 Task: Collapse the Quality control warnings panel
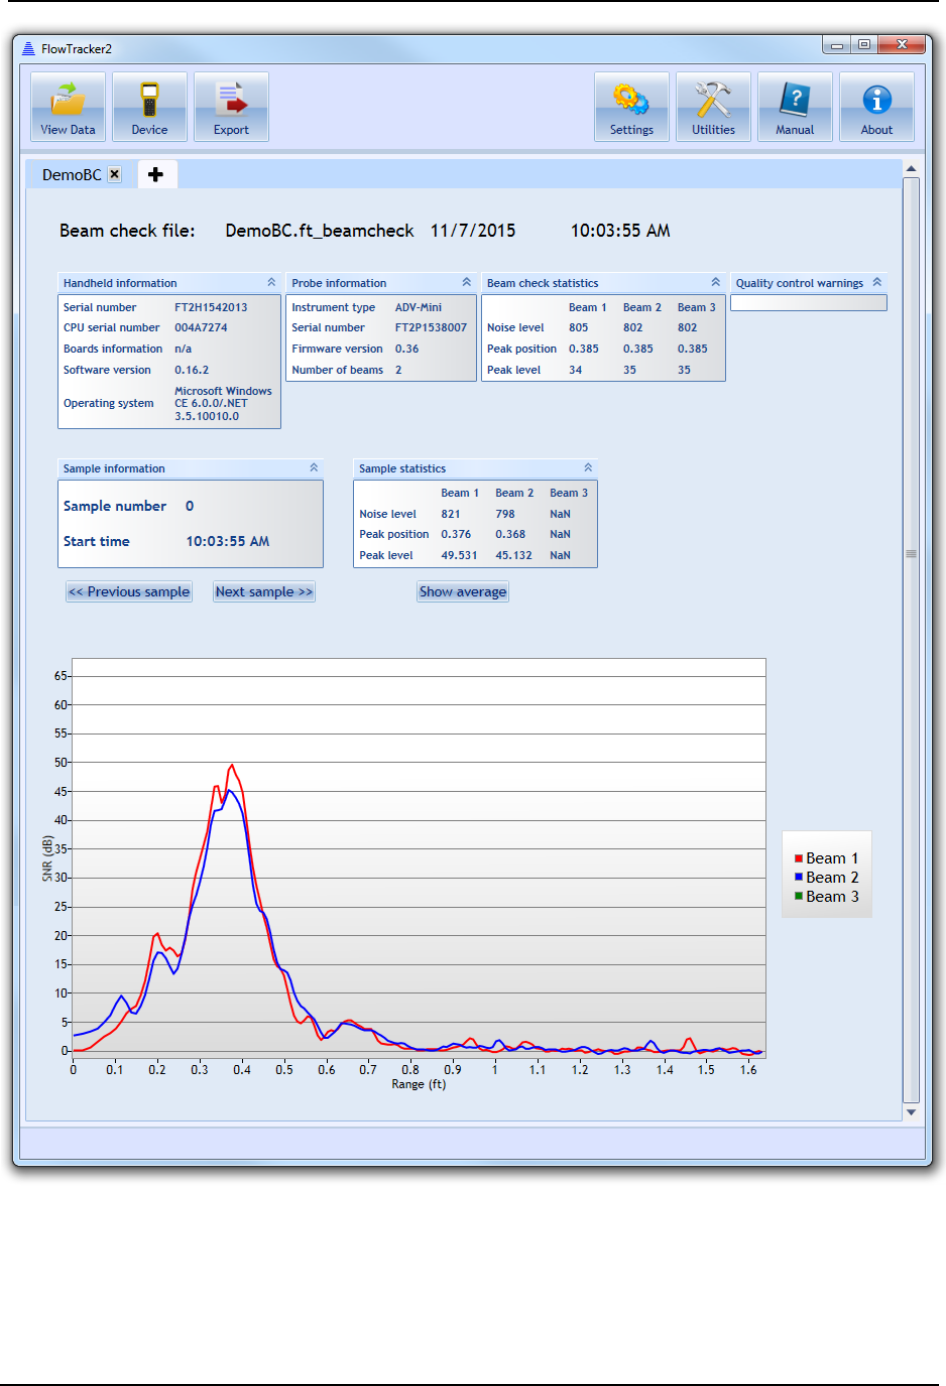click(877, 283)
